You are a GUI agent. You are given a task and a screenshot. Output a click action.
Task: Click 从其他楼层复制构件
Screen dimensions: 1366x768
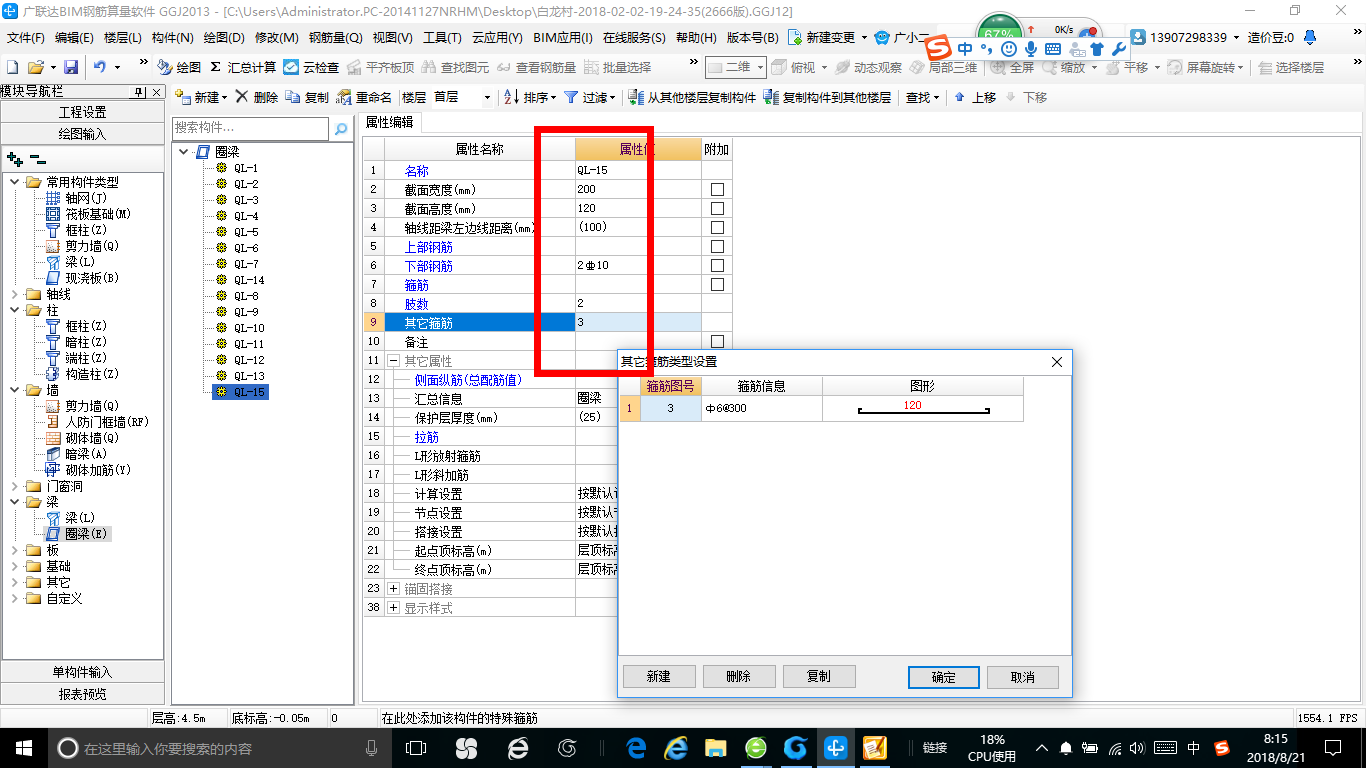tap(692, 97)
